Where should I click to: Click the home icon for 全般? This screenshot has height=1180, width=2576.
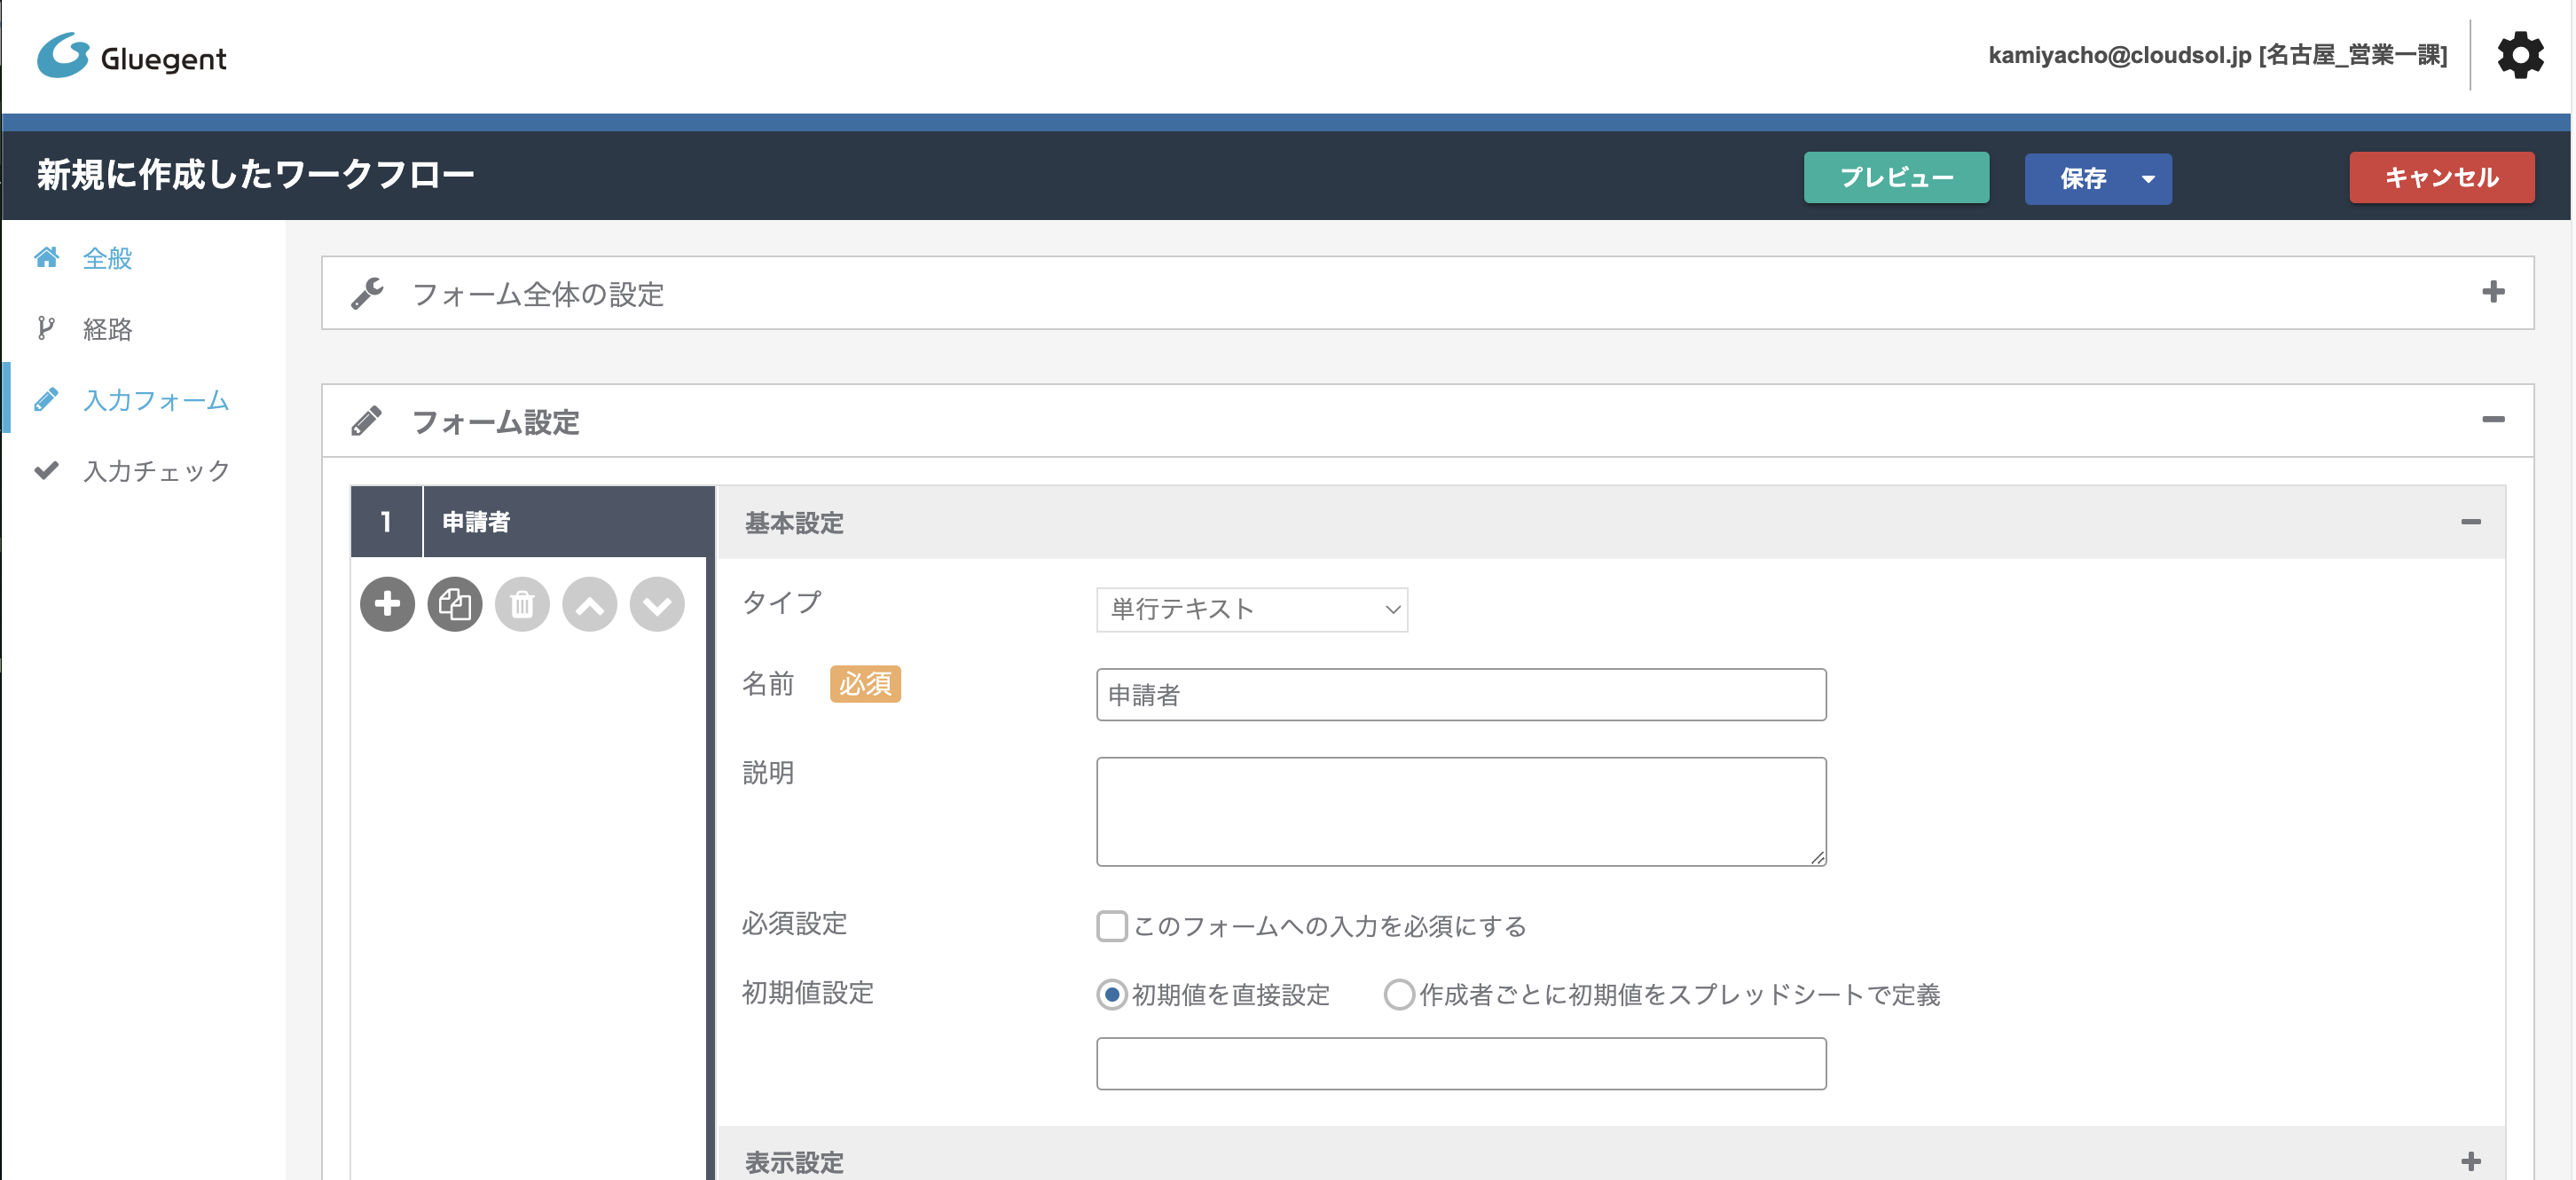pos(46,257)
